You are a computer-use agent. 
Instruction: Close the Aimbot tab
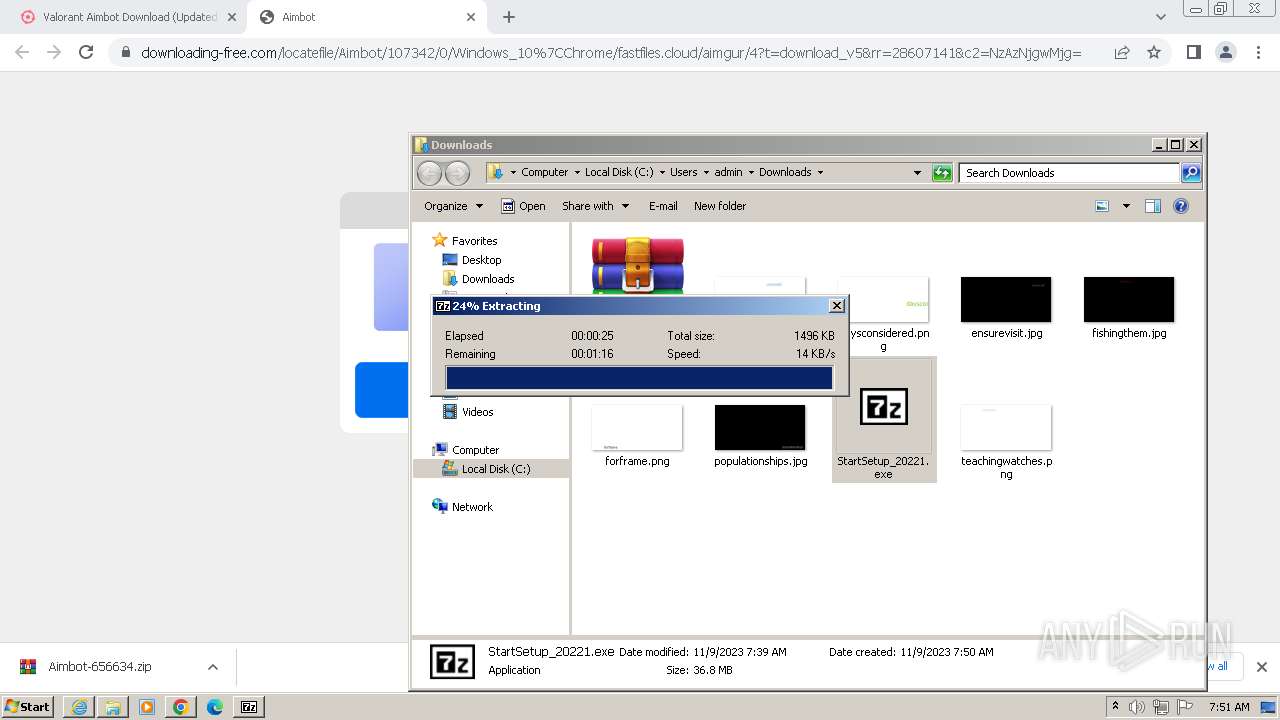coord(471,17)
